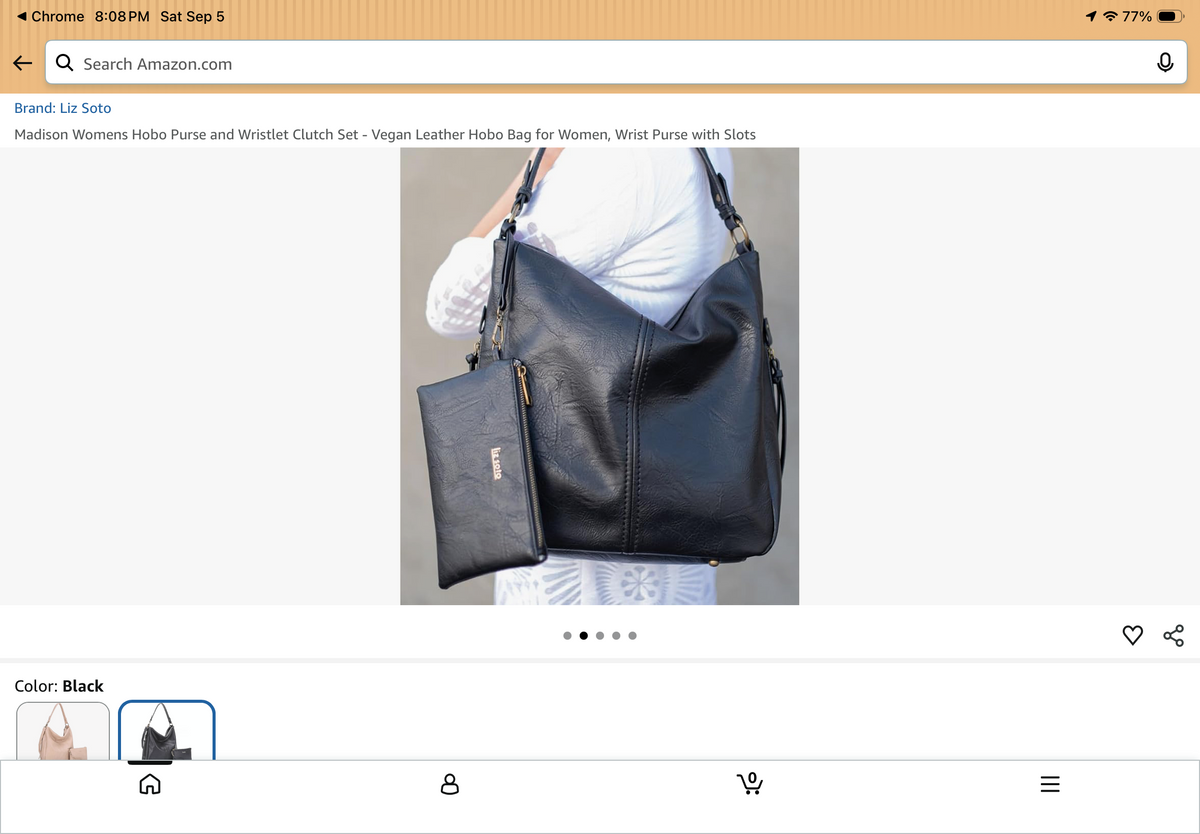Open the shopping cart icon

point(750,784)
